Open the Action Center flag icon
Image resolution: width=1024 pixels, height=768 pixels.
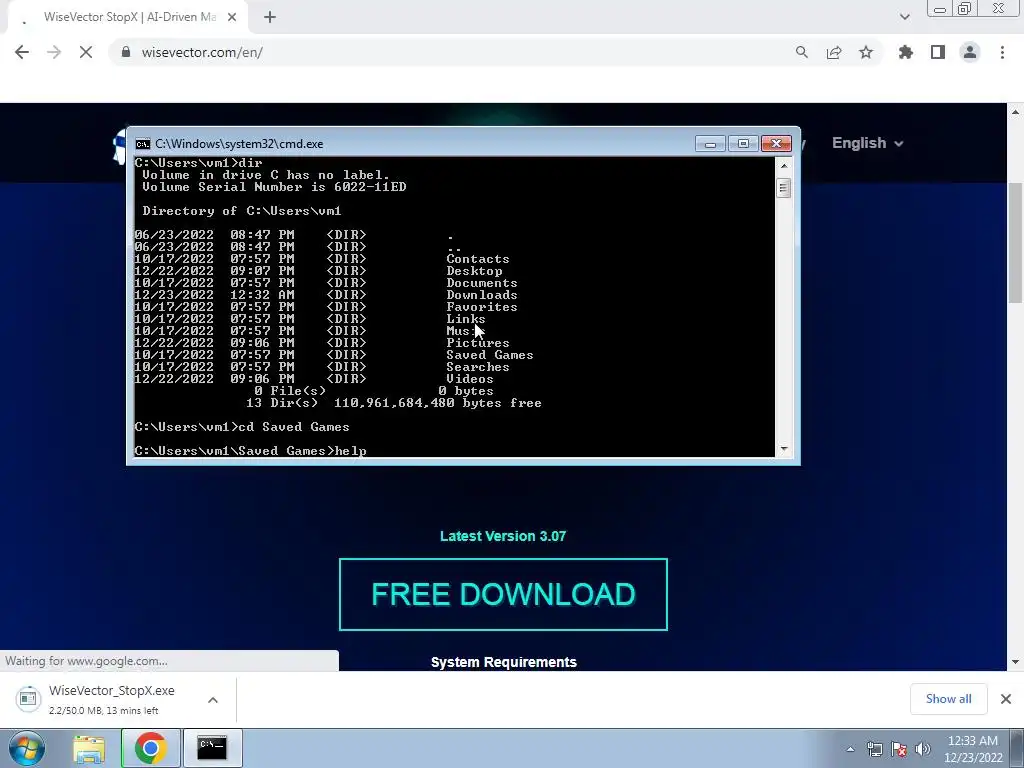click(x=899, y=749)
